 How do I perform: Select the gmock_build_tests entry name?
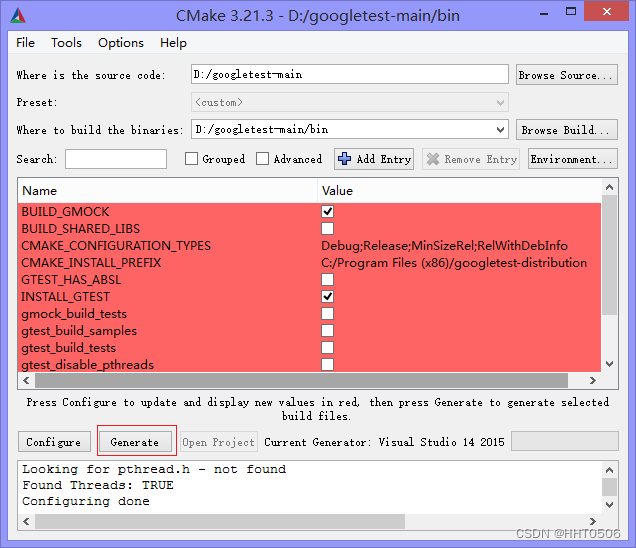(x=74, y=314)
